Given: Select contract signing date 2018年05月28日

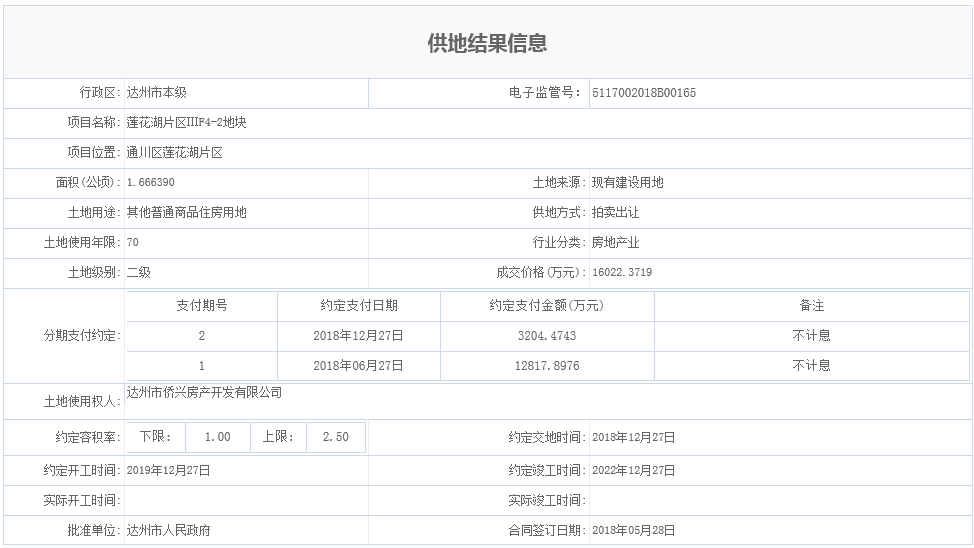Looking at the screenshot, I should (634, 530).
